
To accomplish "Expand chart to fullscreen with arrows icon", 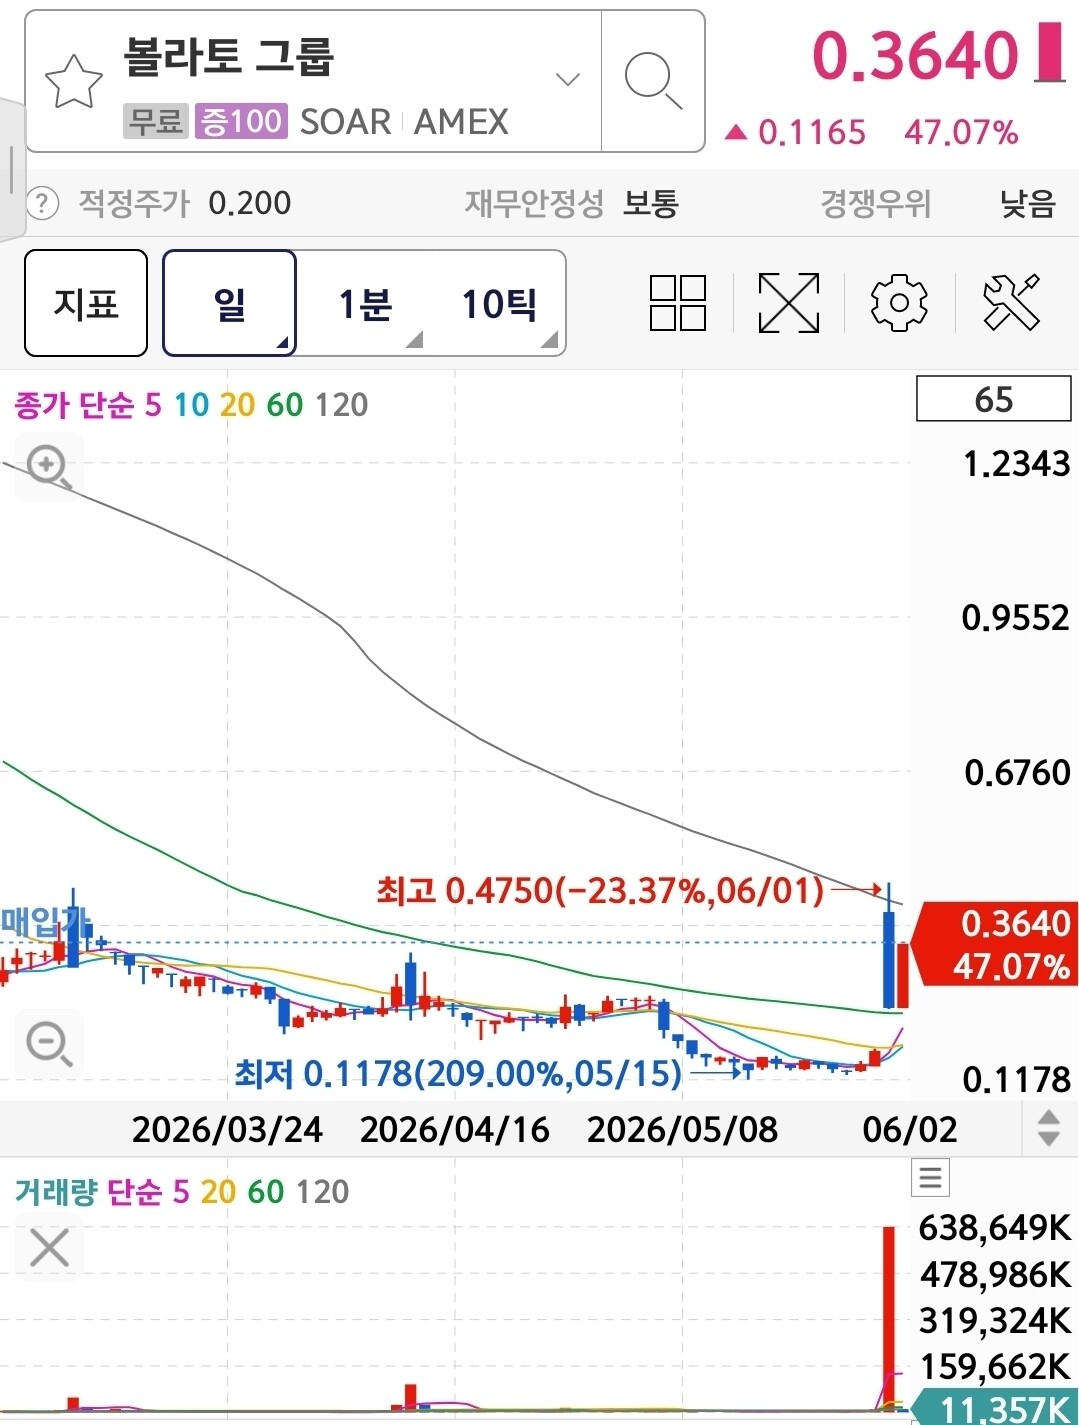I will point(789,303).
